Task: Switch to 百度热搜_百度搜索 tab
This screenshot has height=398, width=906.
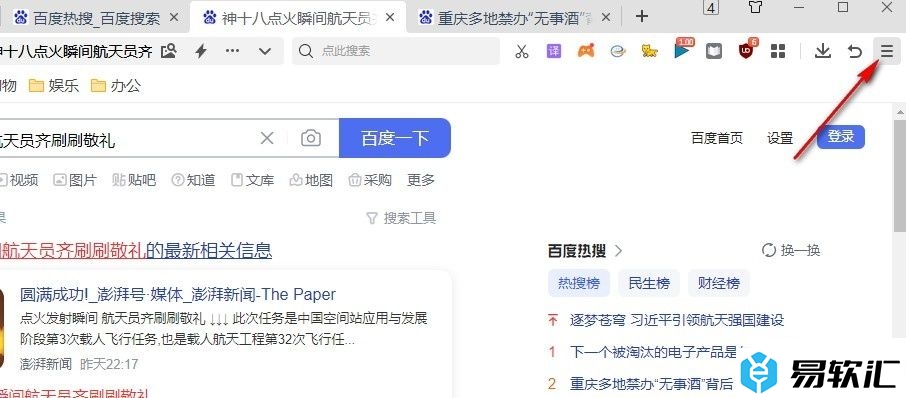Action: [96, 18]
